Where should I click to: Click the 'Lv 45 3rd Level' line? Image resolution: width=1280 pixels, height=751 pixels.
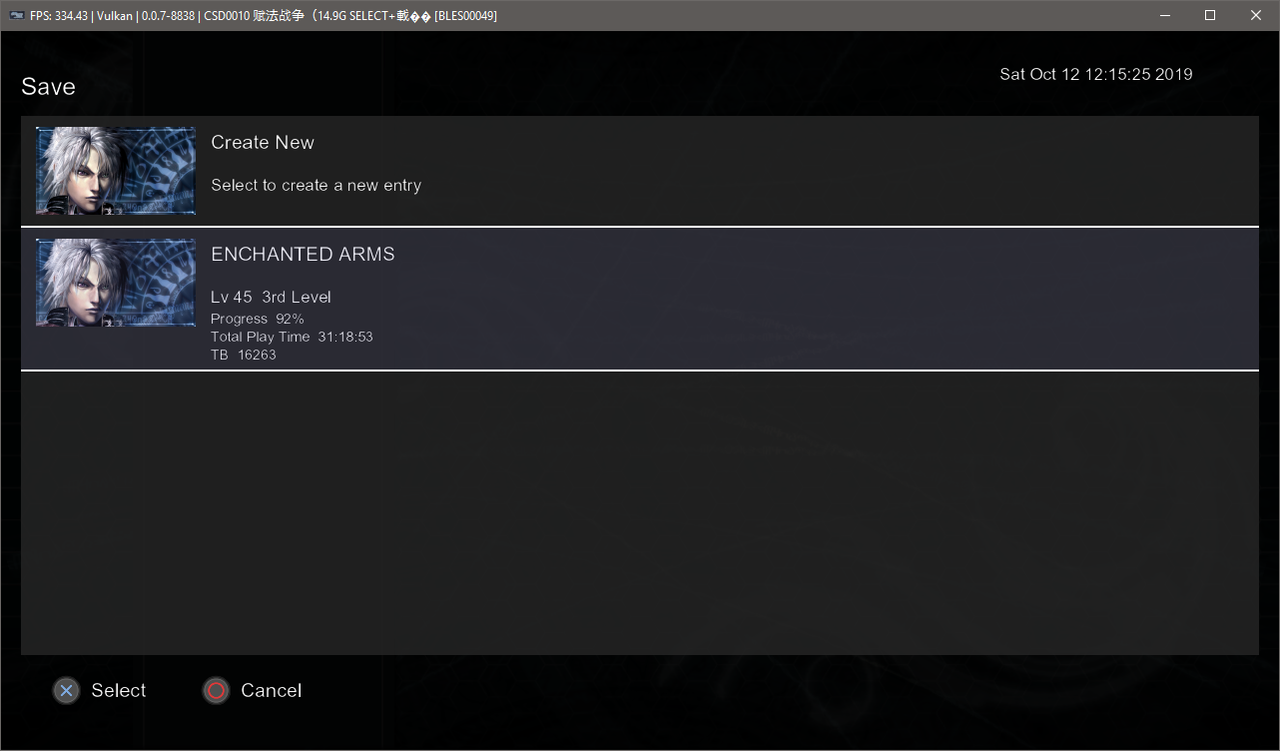click(271, 297)
